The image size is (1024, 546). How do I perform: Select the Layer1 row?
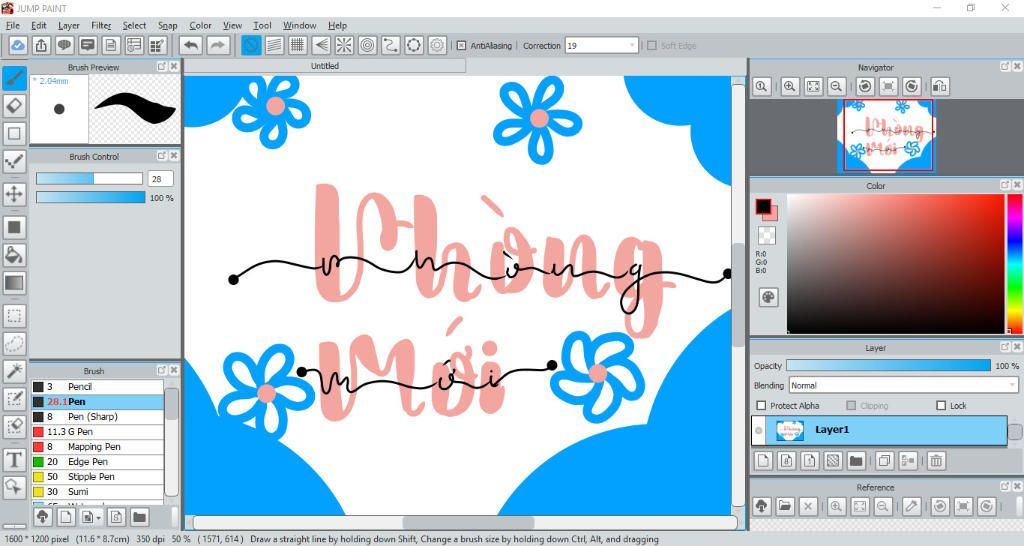tap(879, 430)
